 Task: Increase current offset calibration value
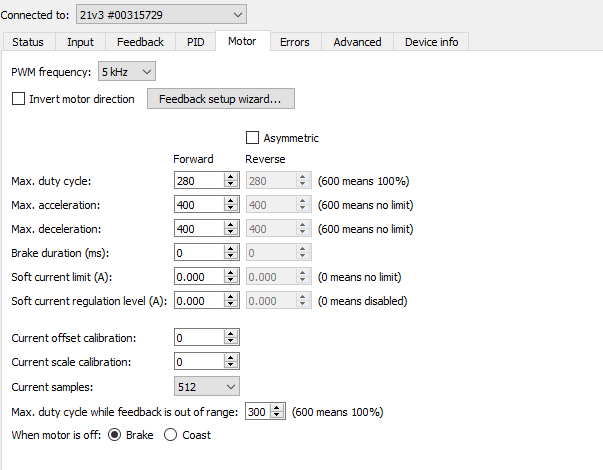click(x=231, y=334)
